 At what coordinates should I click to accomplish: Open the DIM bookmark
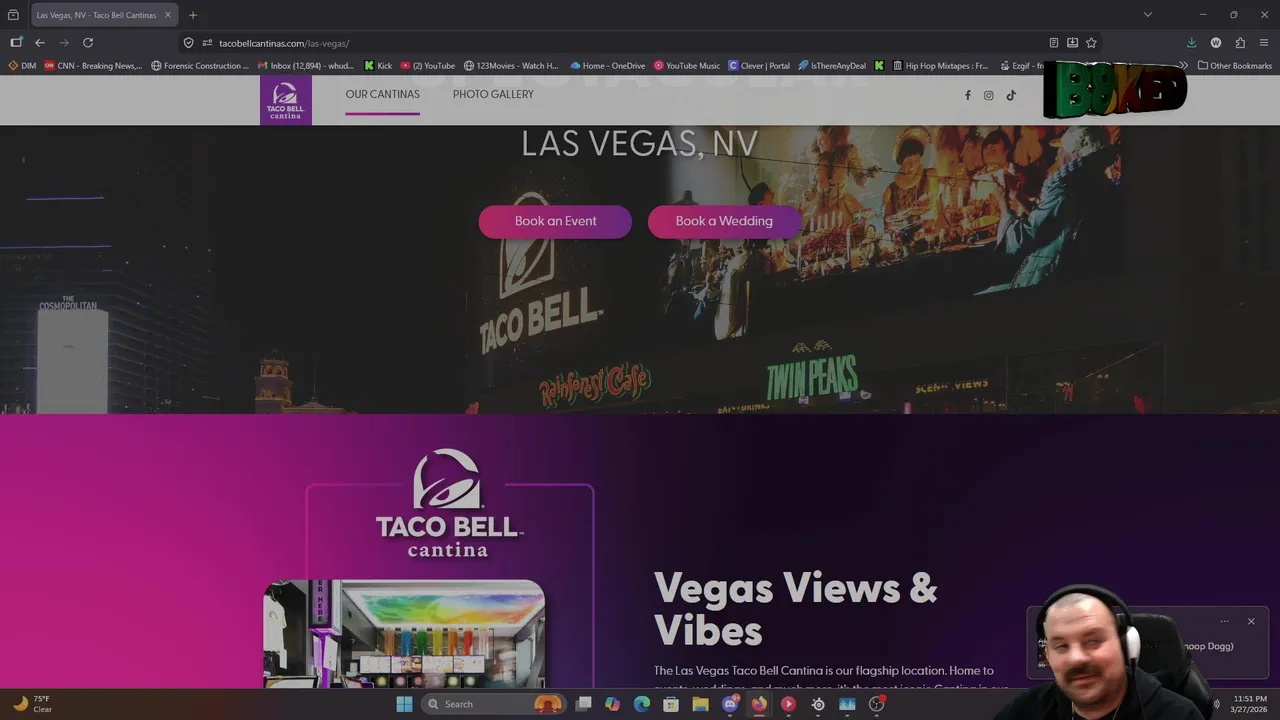tap(22, 66)
